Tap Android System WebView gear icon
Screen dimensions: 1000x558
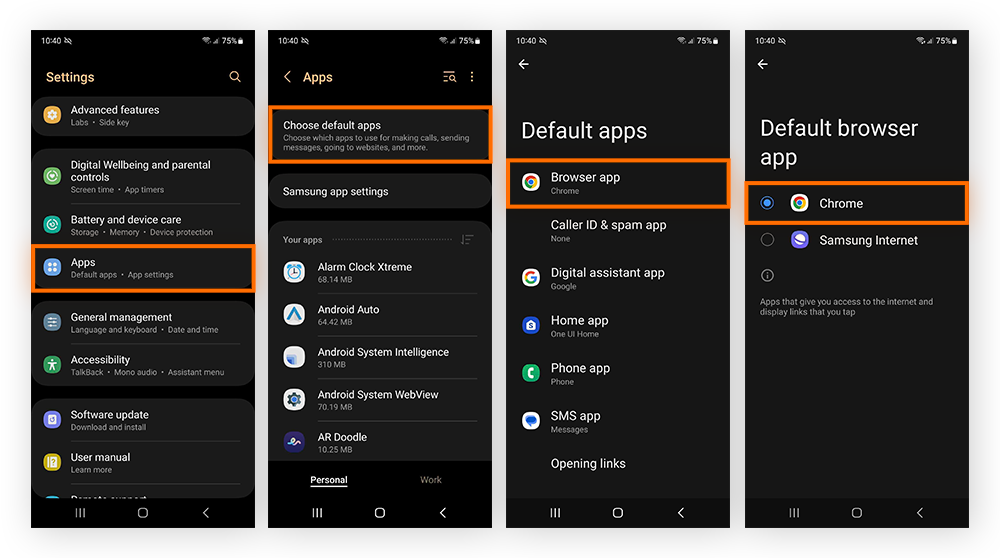point(294,400)
